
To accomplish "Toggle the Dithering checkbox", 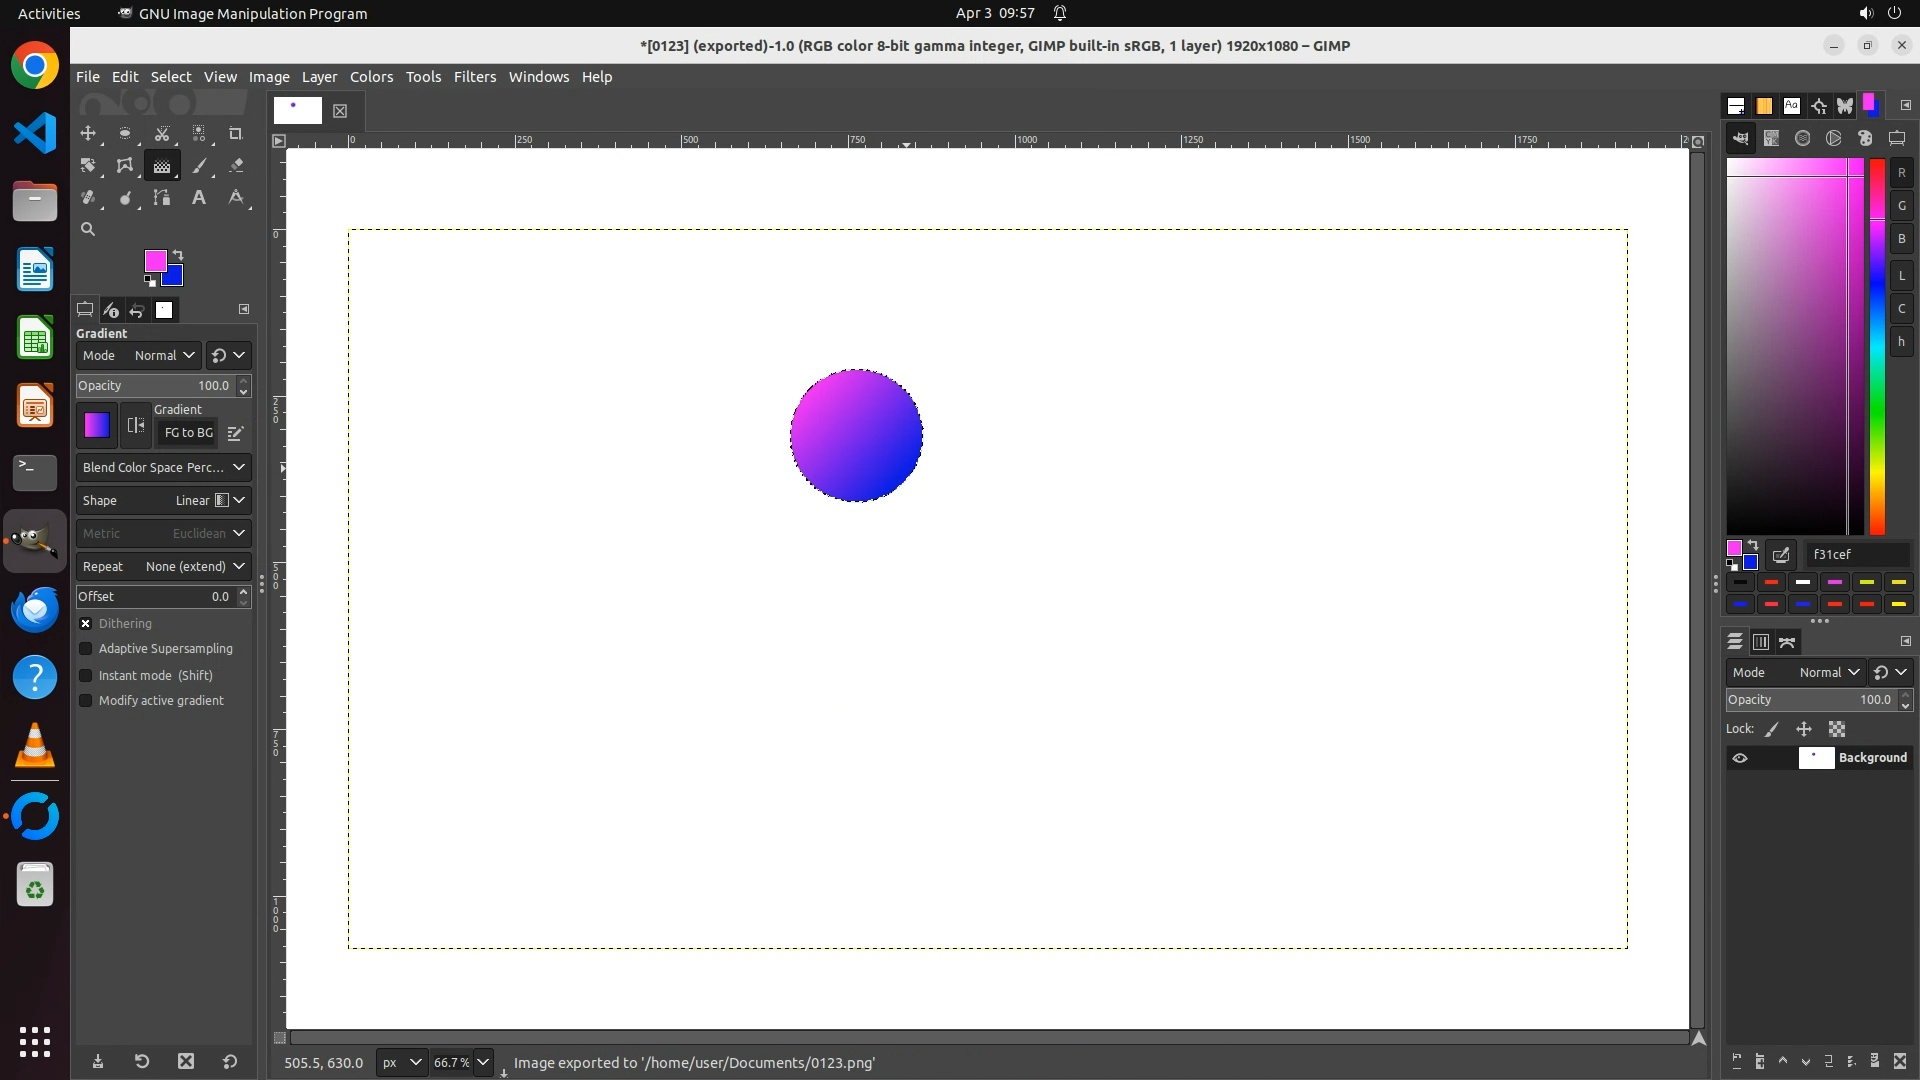I will click(86, 623).
